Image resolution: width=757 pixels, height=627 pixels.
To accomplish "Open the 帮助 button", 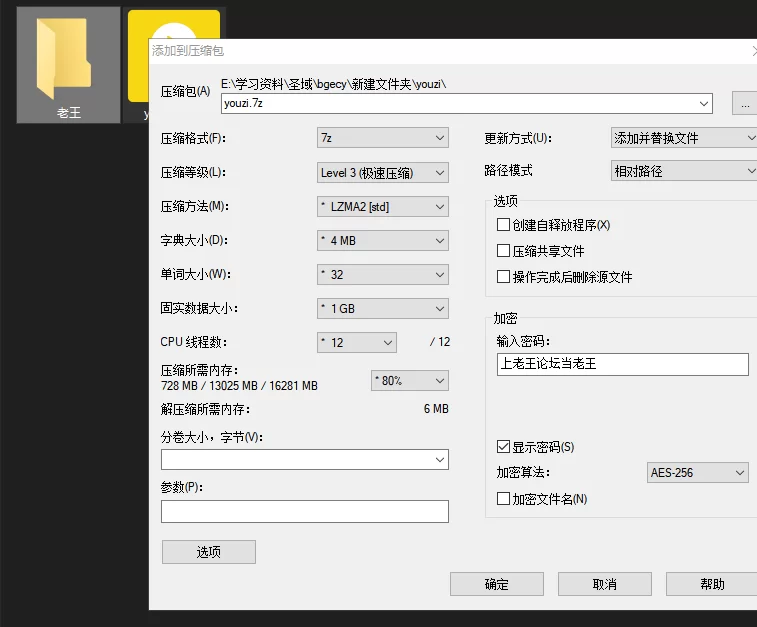I will (712, 584).
